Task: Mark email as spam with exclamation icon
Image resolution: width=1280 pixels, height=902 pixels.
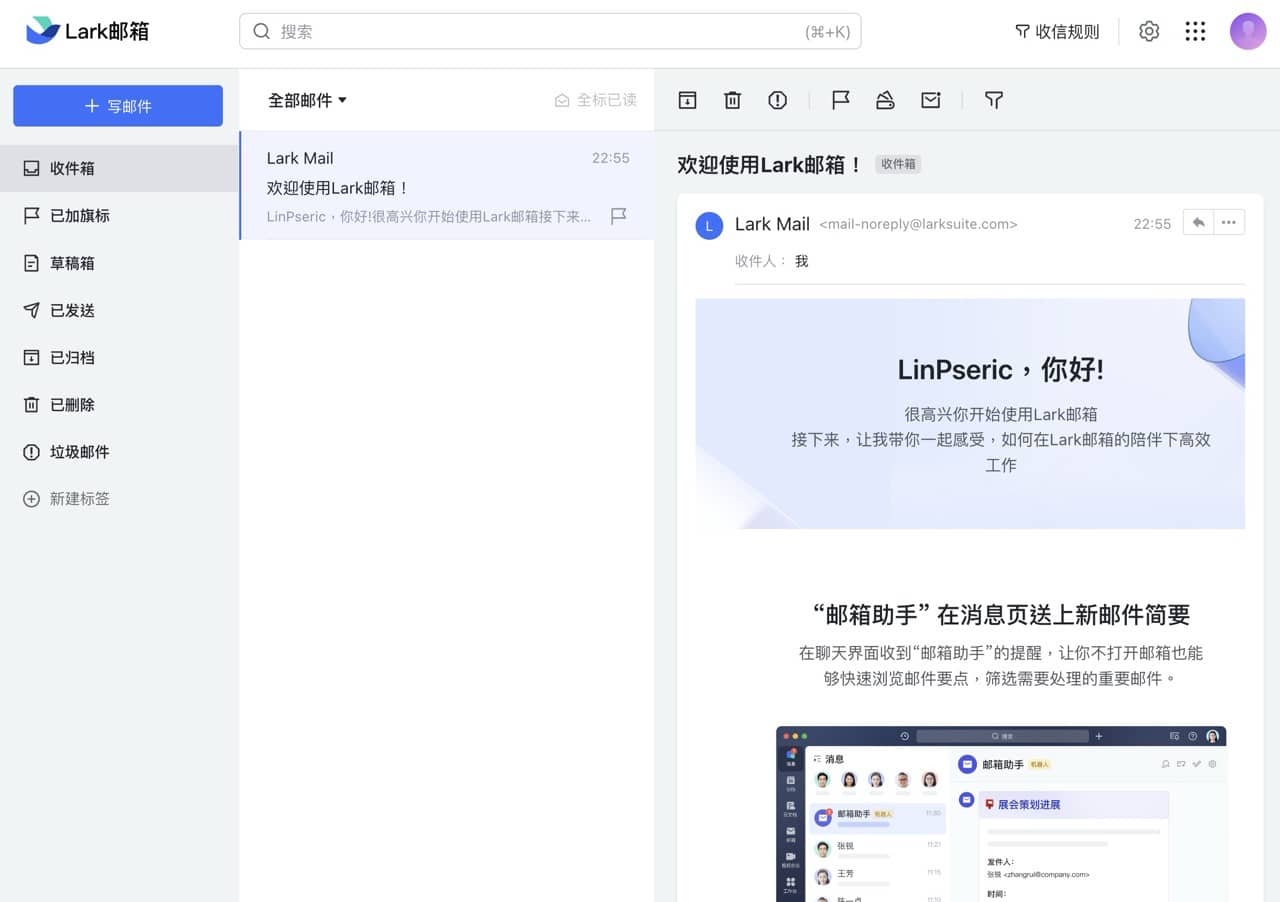Action: pyautogui.click(x=778, y=100)
